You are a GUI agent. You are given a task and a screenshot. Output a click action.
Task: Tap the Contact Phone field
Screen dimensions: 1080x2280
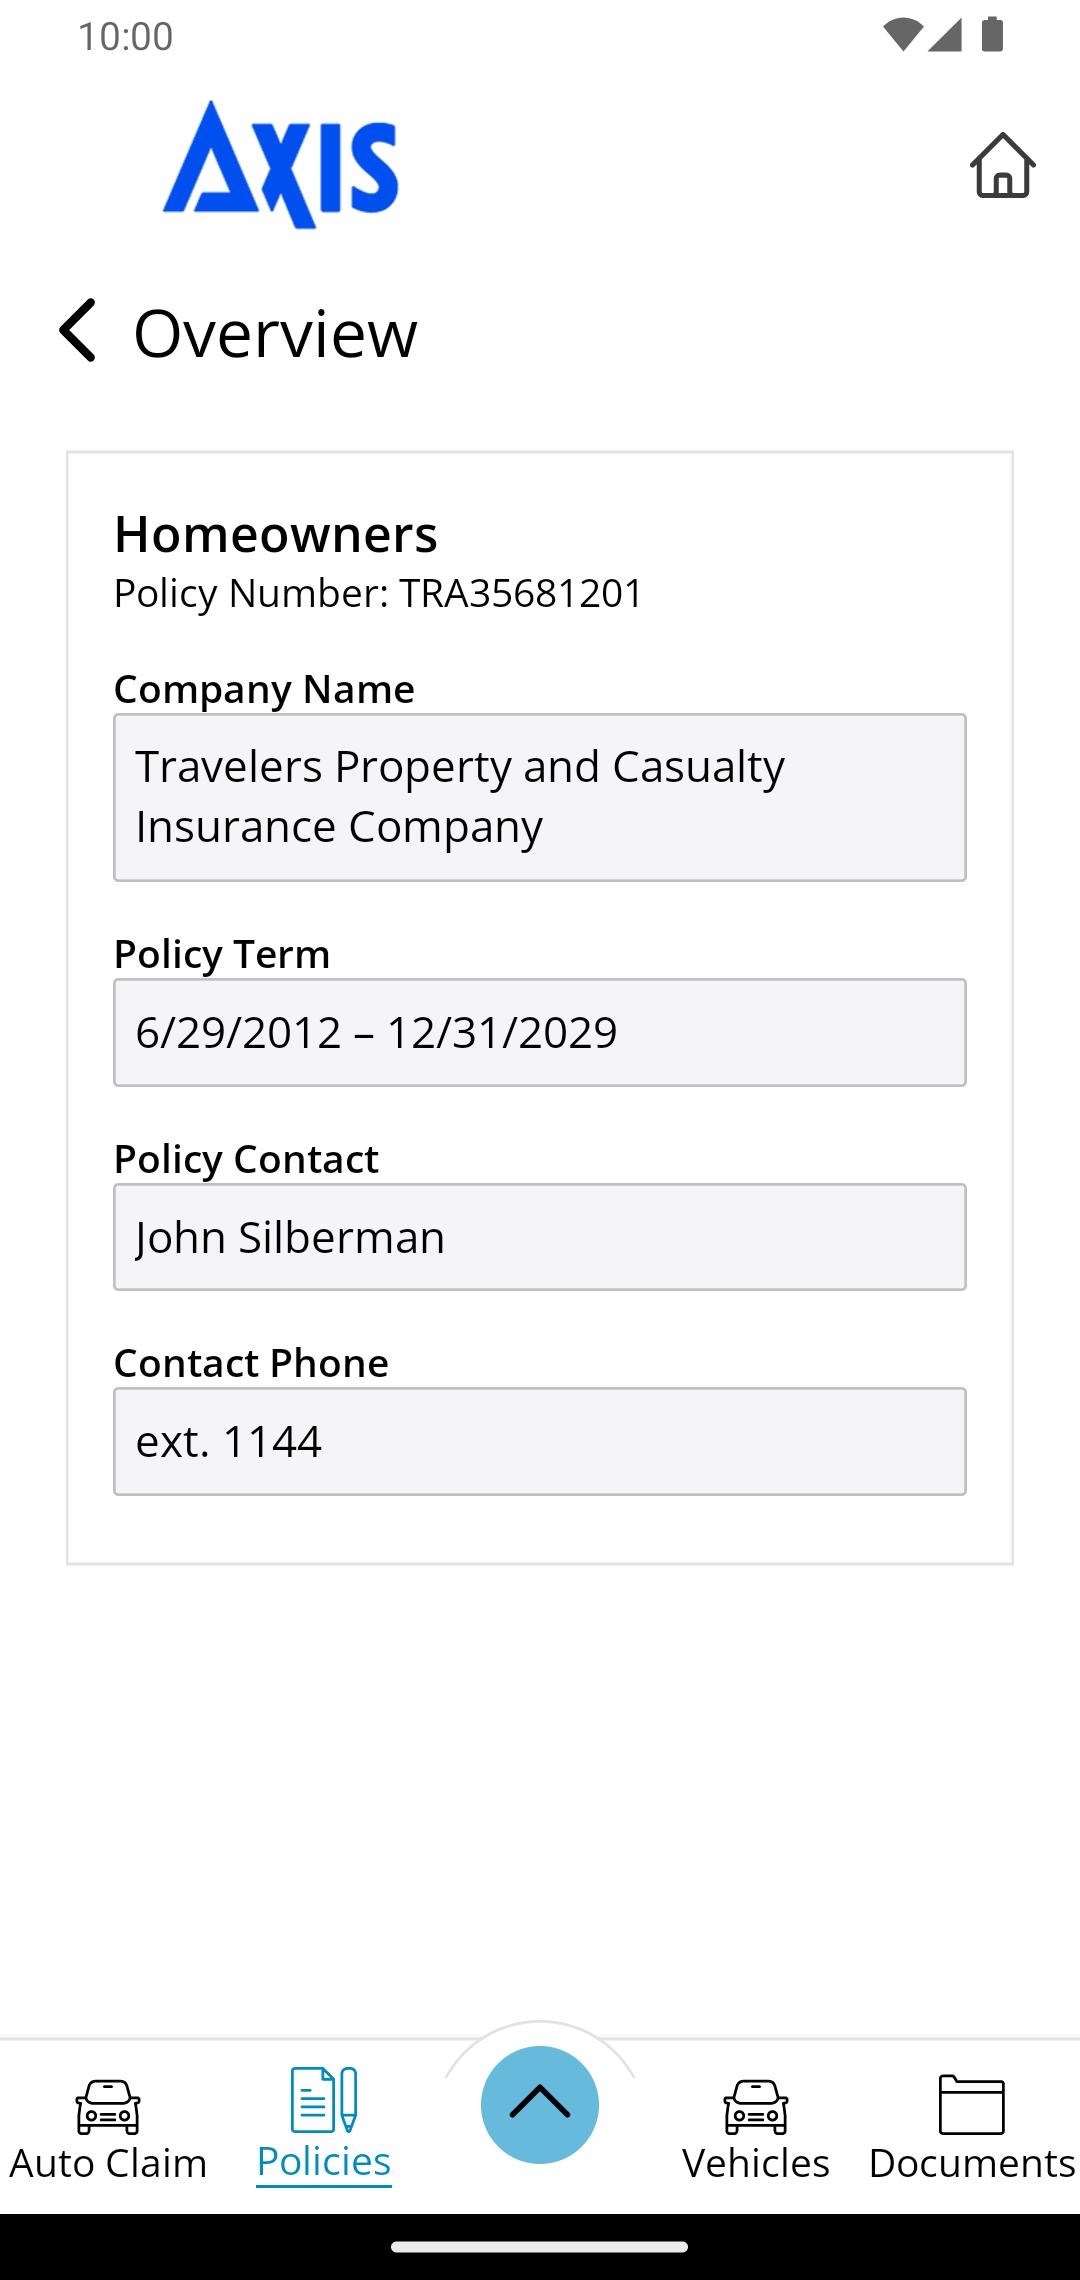coord(540,1441)
